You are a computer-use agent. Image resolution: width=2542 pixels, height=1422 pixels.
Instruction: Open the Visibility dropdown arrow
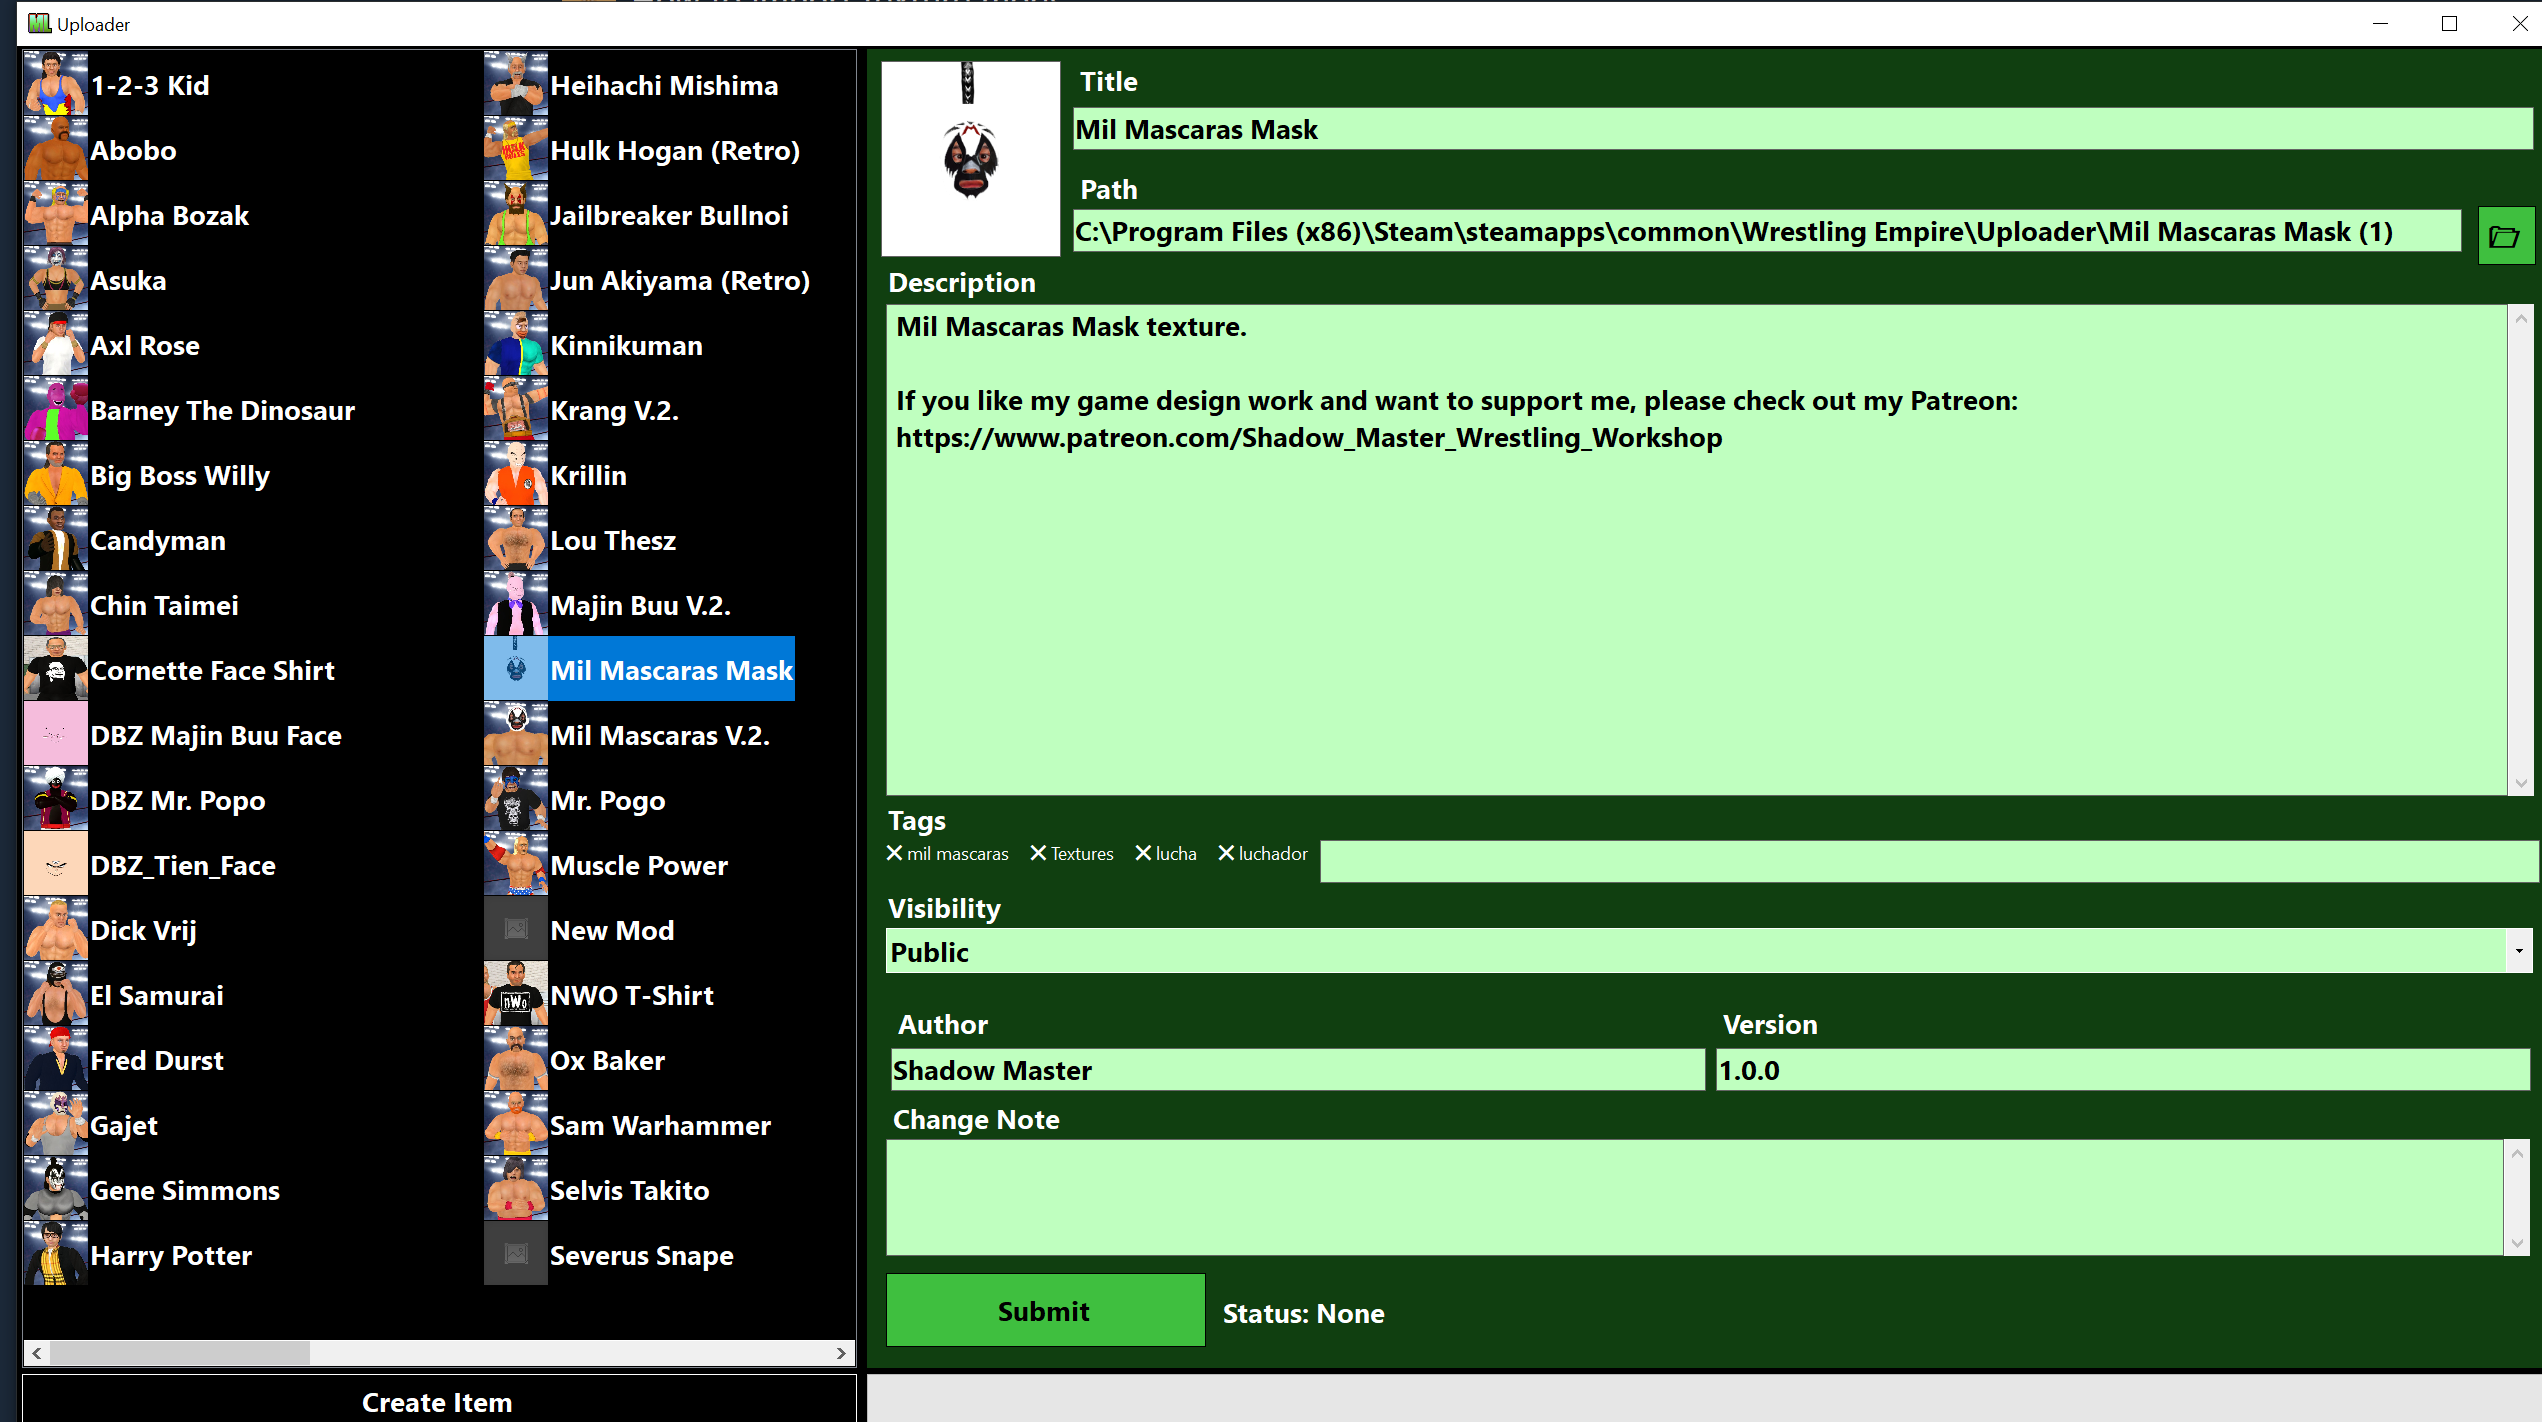[2518, 951]
